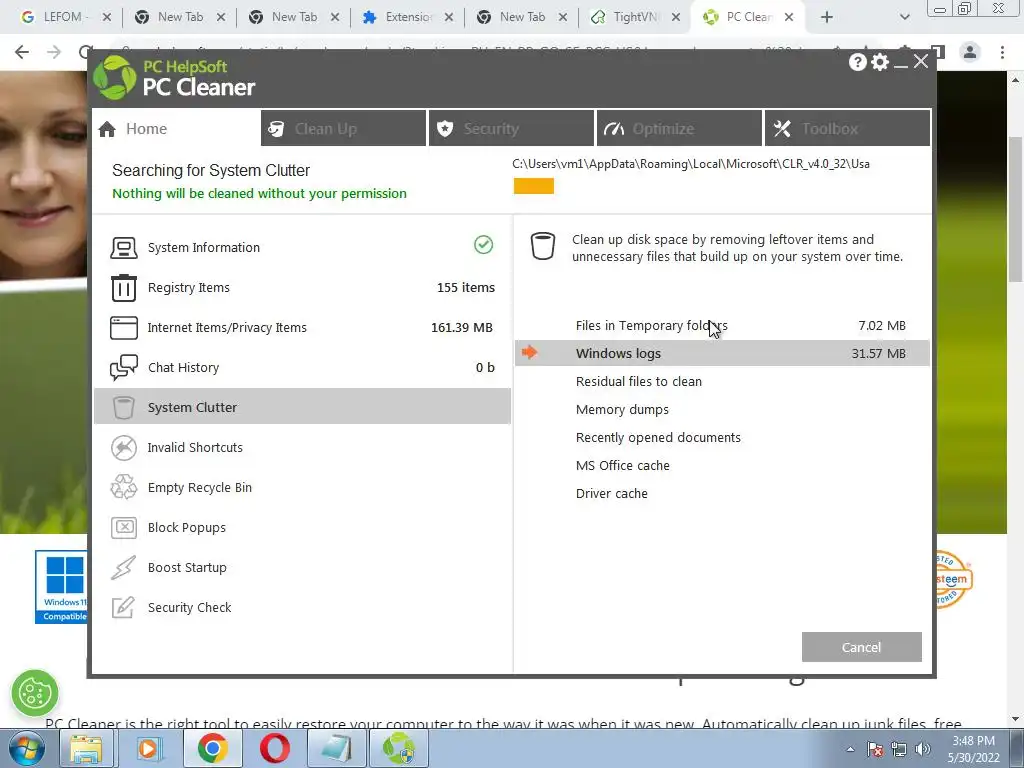Click the Empty Recycle Bin recycle icon
The width and height of the screenshot is (1024, 768).
click(x=123, y=487)
